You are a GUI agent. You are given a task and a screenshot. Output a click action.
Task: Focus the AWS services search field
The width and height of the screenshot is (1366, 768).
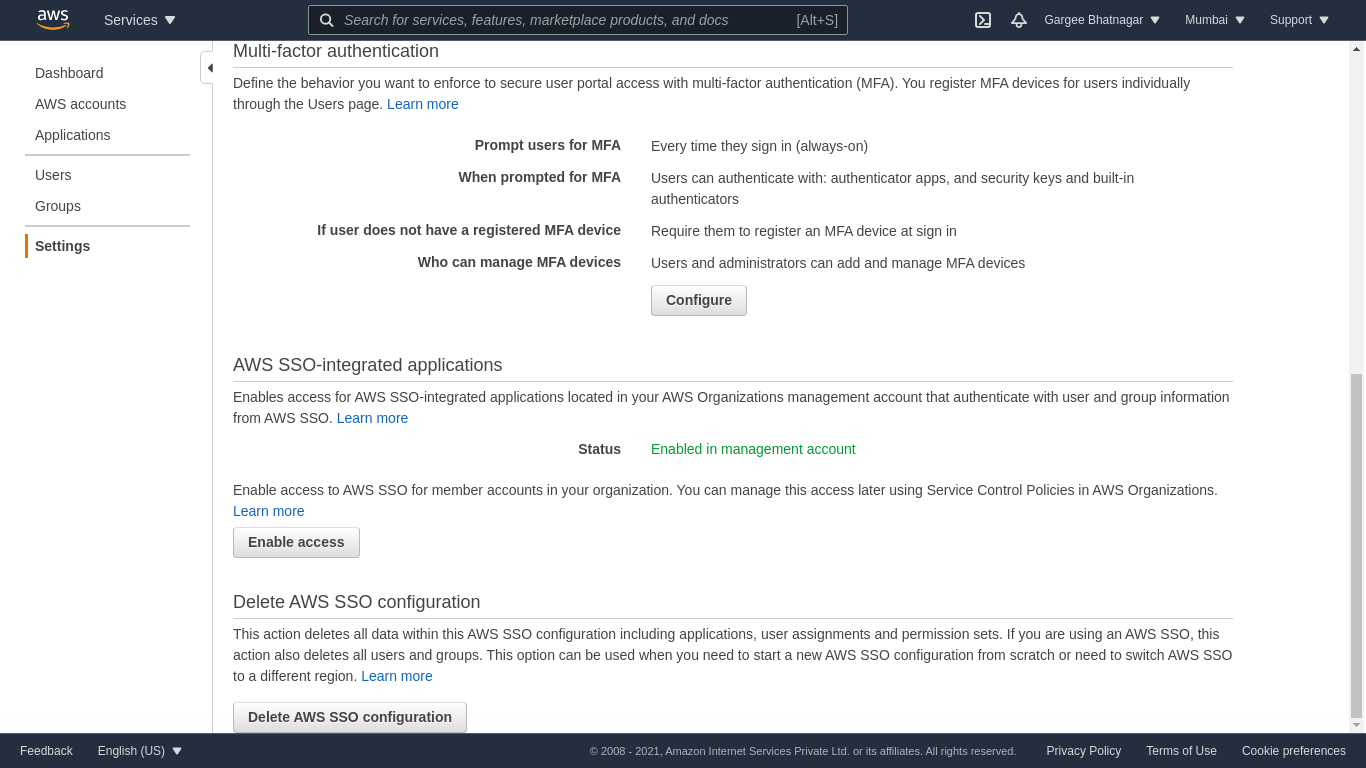578,20
